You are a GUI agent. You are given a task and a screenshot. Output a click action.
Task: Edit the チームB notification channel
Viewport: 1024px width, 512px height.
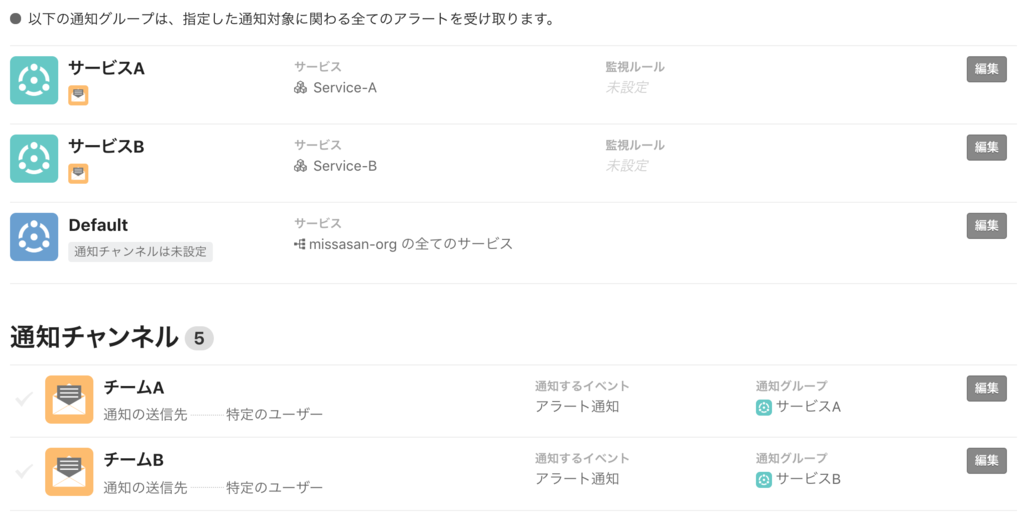coord(986,460)
